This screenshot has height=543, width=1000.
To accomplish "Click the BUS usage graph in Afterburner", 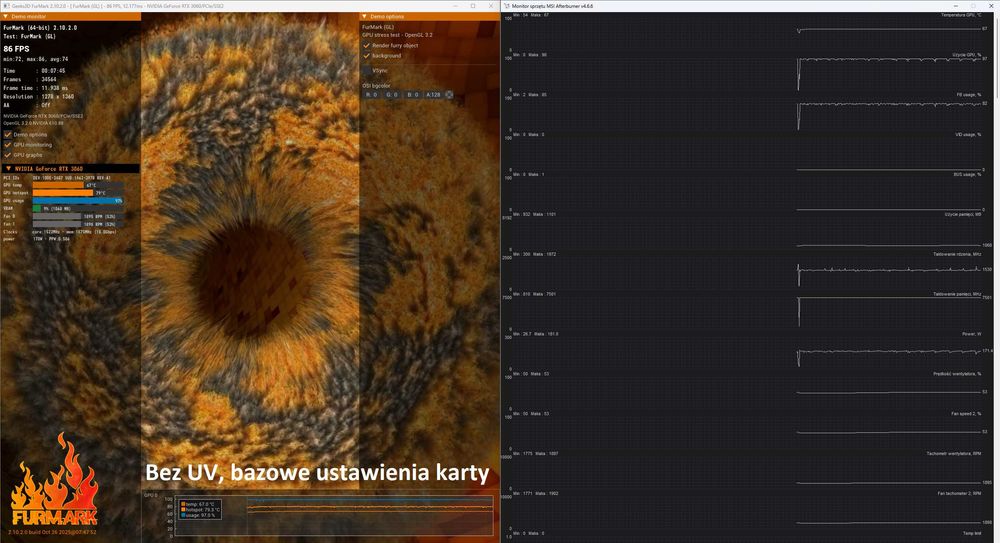I will coord(747,193).
